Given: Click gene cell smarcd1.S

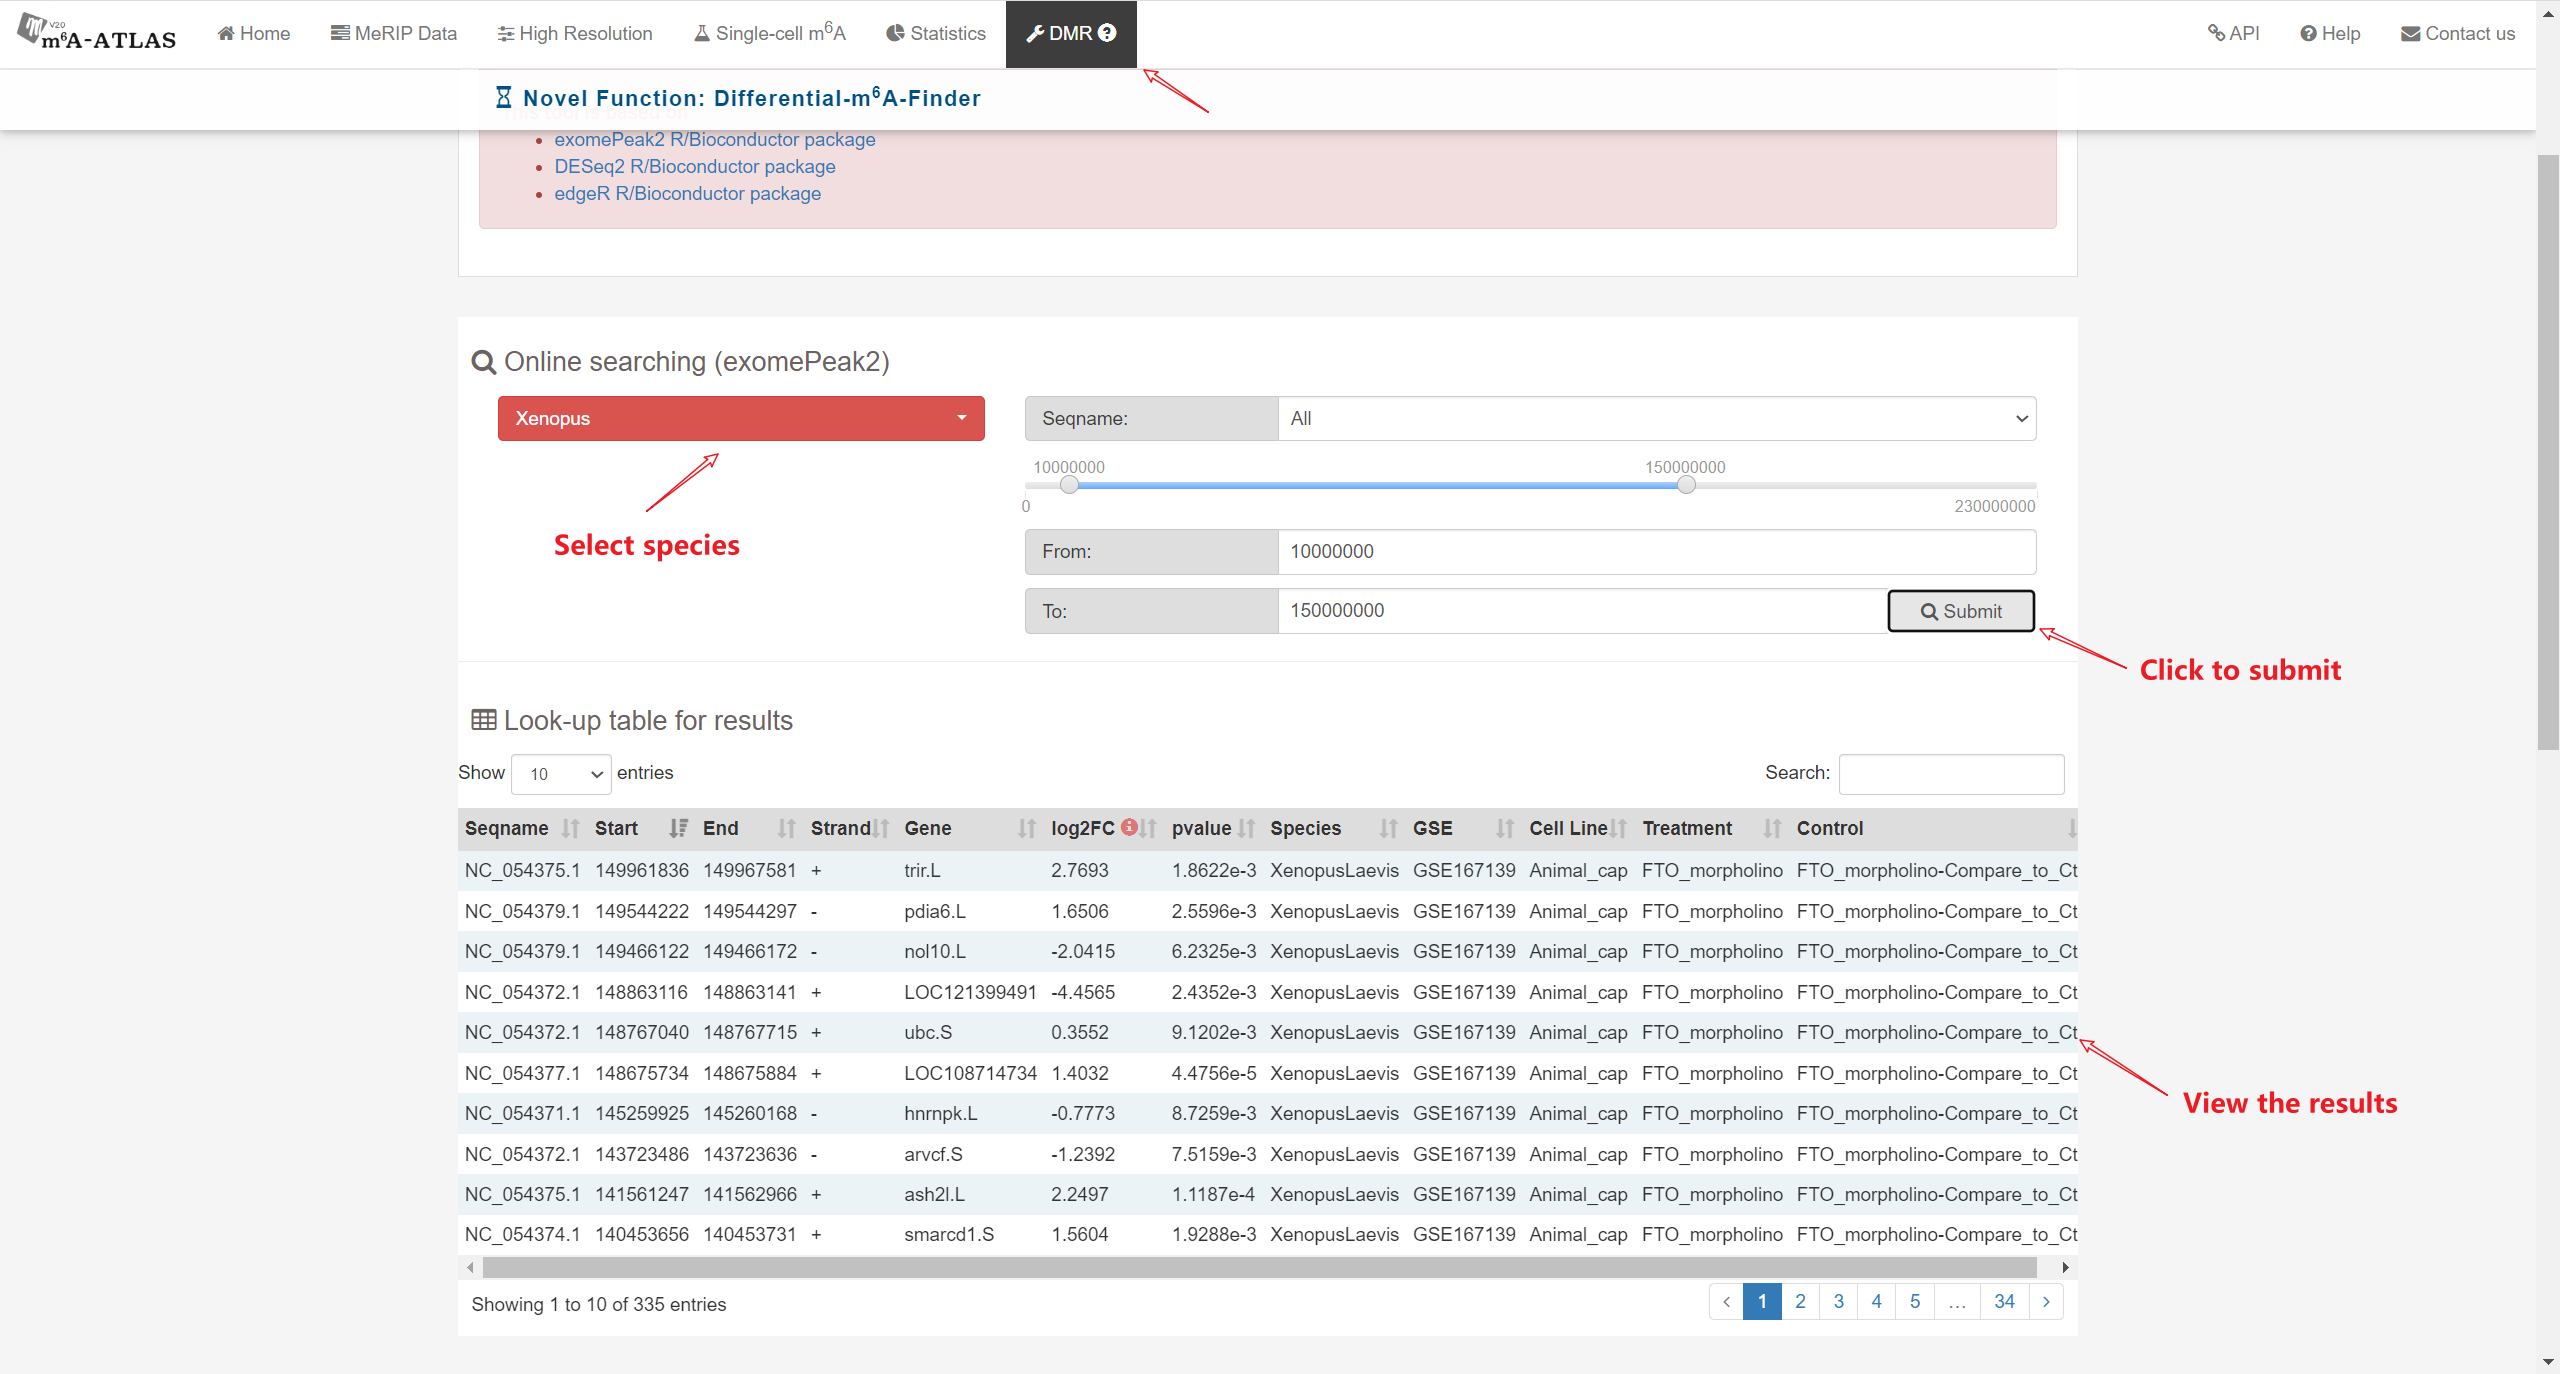Looking at the screenshot, I should [x=949, y=1234].
